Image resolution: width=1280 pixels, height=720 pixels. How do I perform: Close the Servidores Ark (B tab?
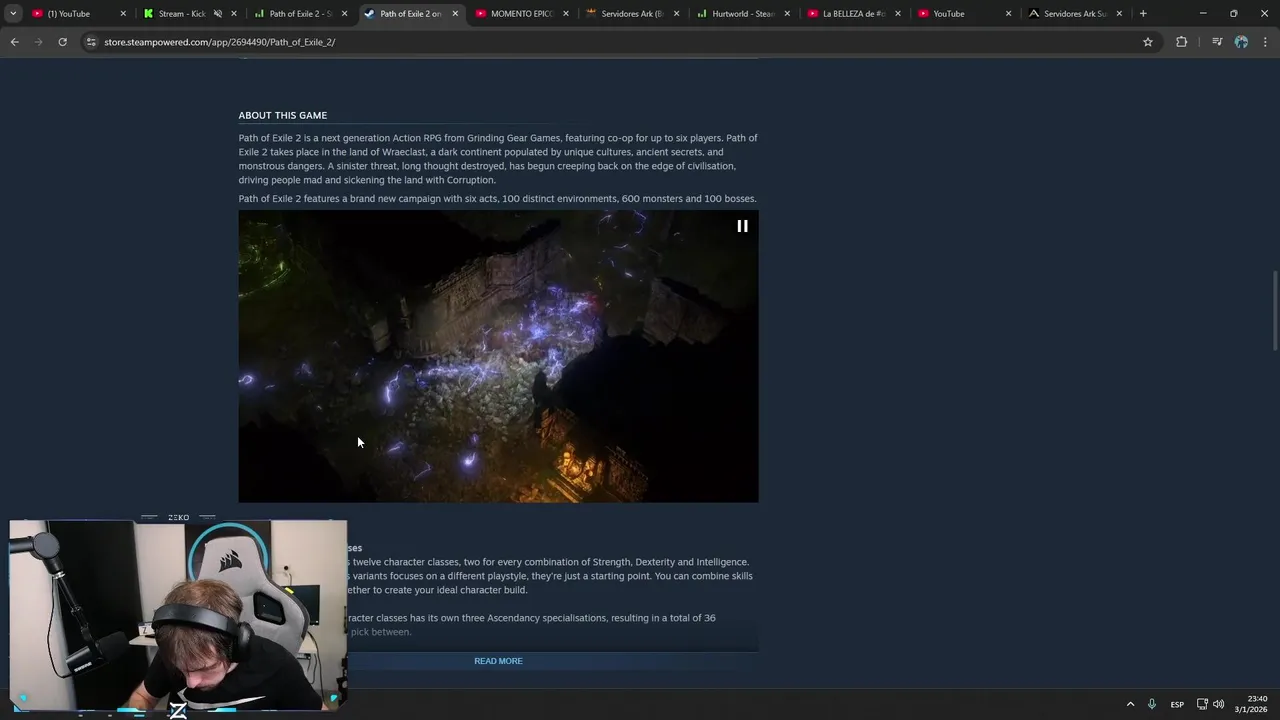coord(676,14)
